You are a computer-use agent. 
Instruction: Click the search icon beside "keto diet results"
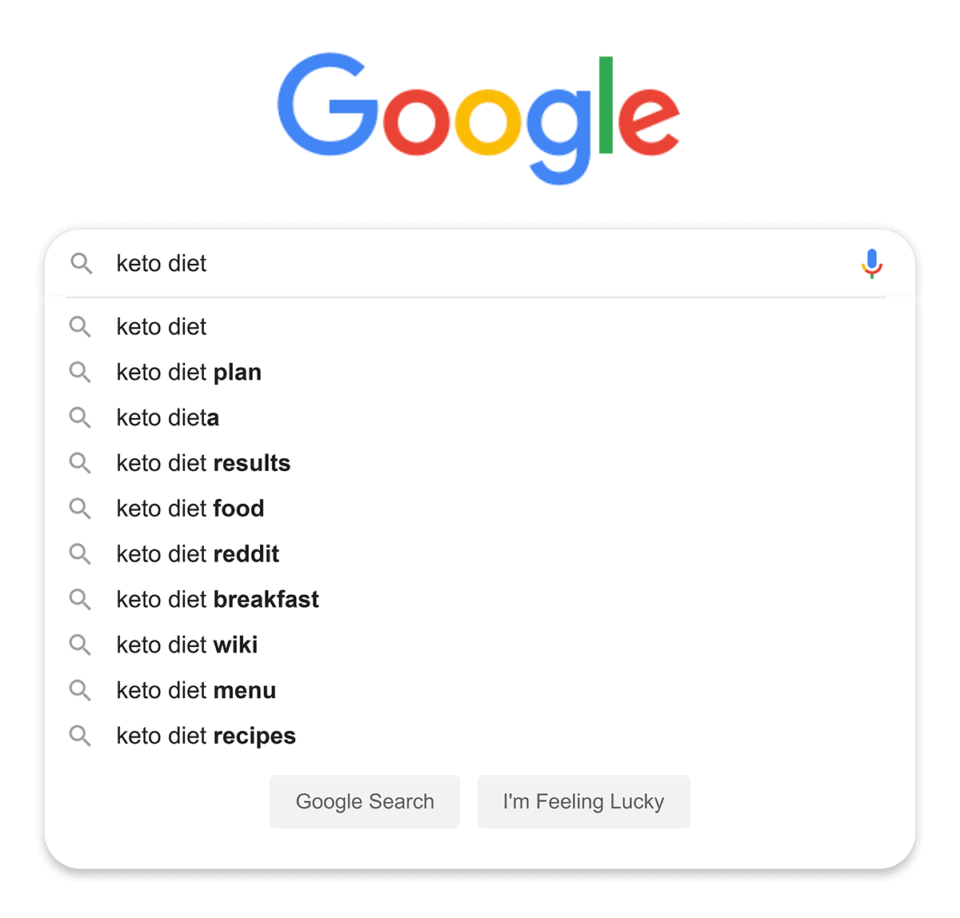pyautogui.click(x=80, y=464)
